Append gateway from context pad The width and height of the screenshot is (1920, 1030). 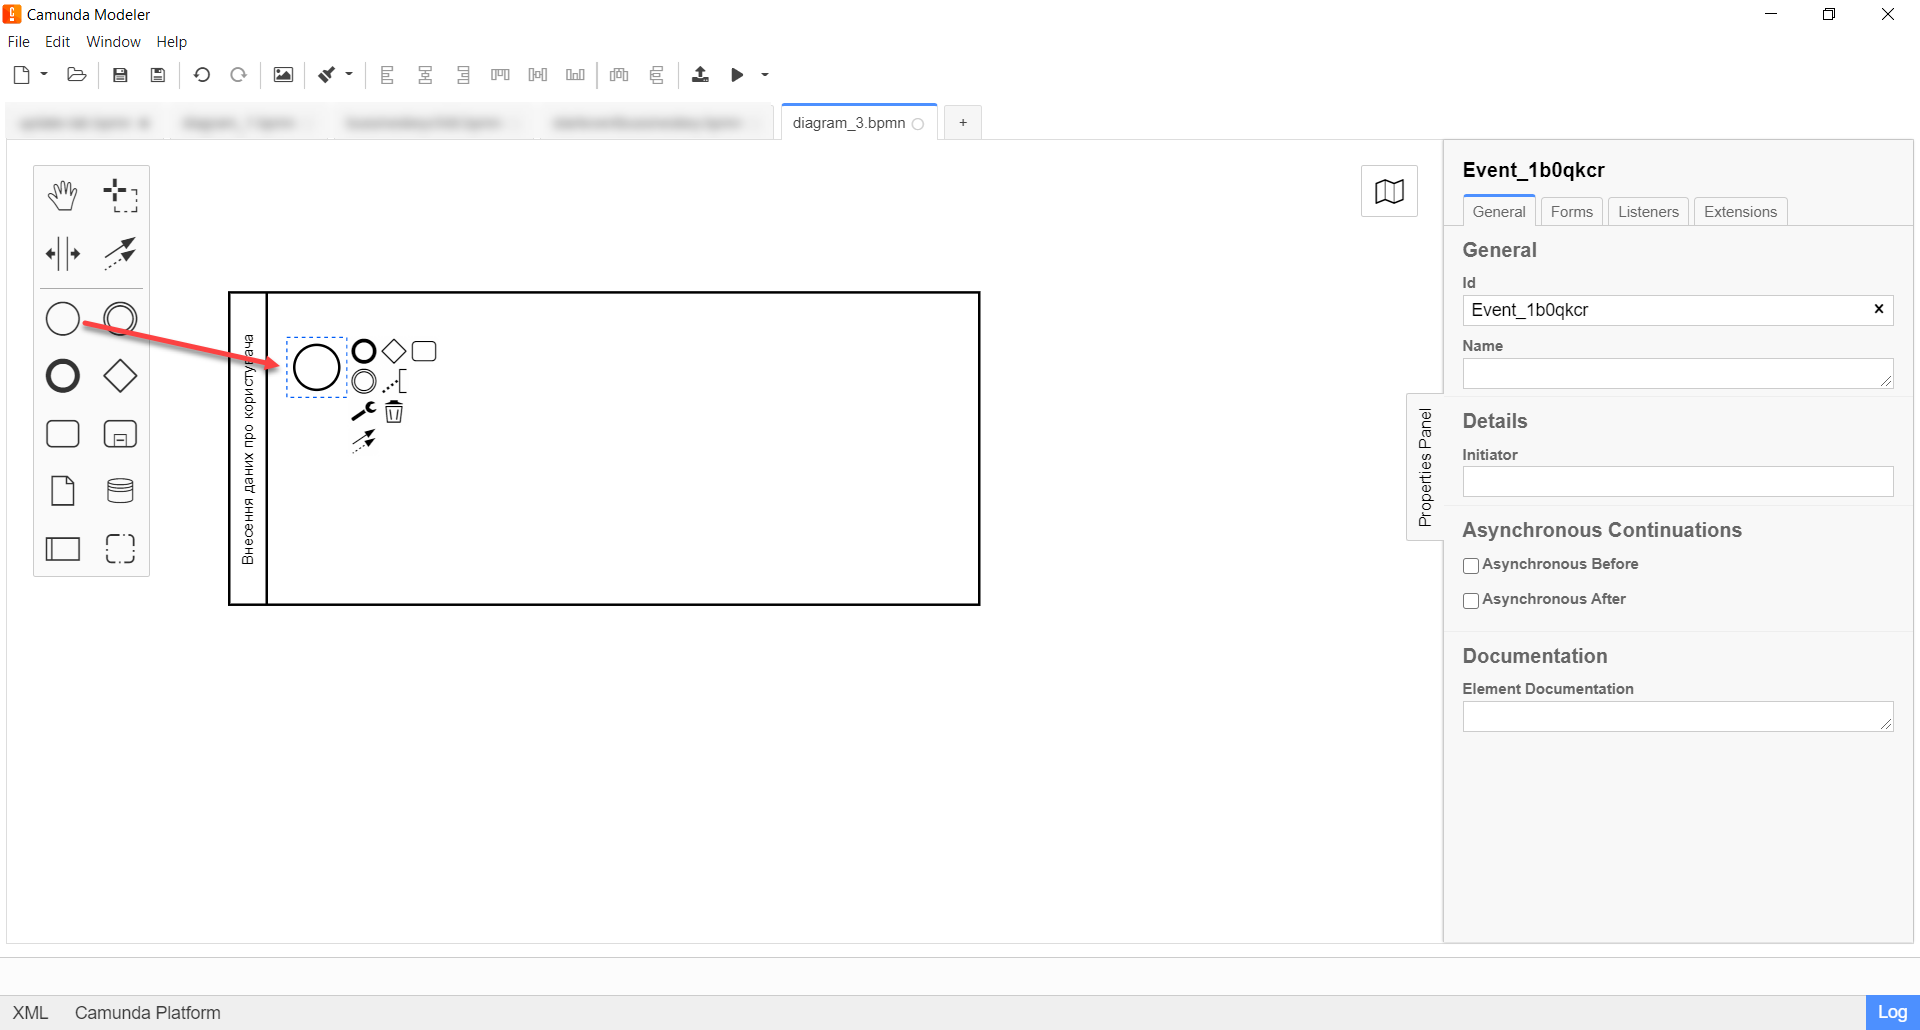394,351
